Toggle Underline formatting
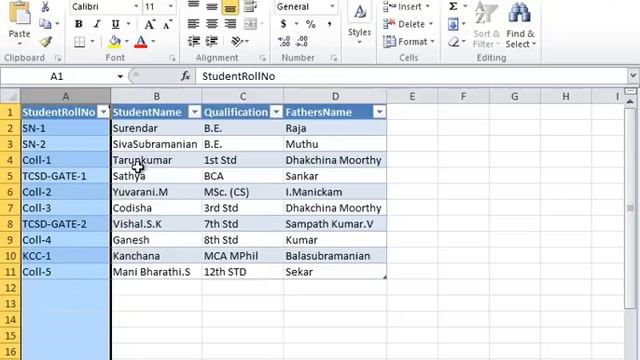This screenshot has width=640, height=360. pos(116,24)
